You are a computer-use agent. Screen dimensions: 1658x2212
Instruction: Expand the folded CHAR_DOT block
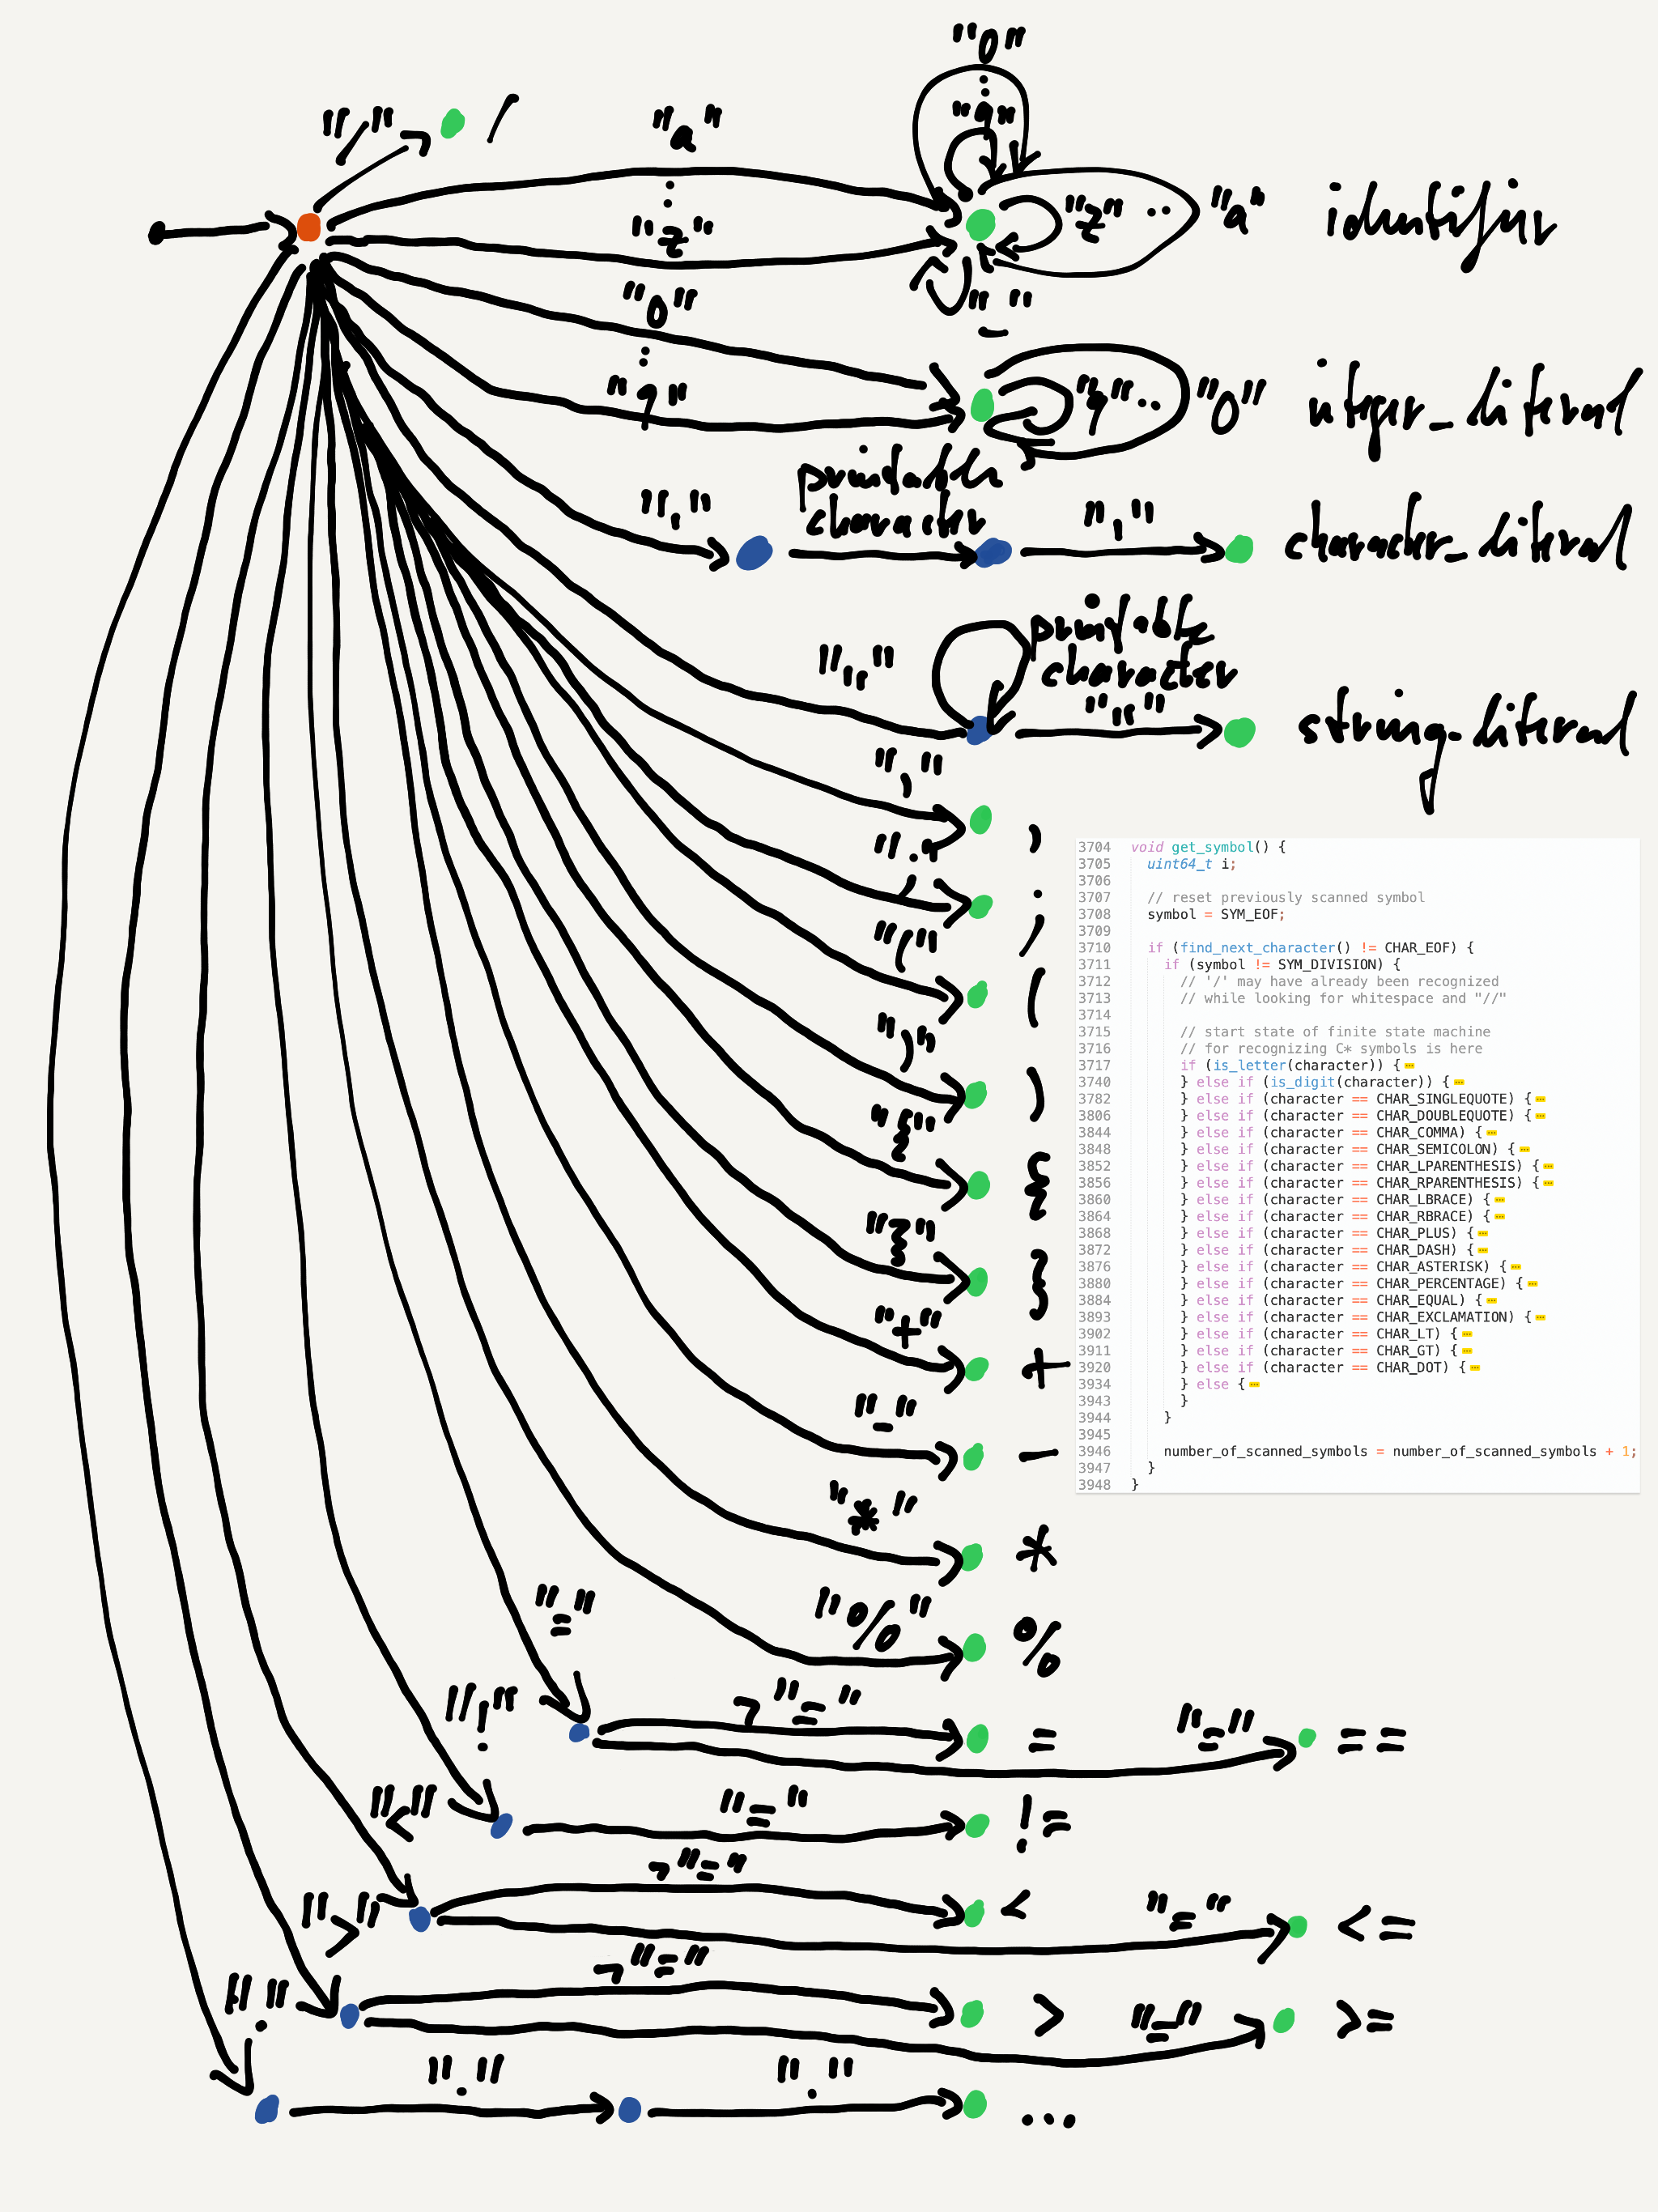[1475, 1368]
